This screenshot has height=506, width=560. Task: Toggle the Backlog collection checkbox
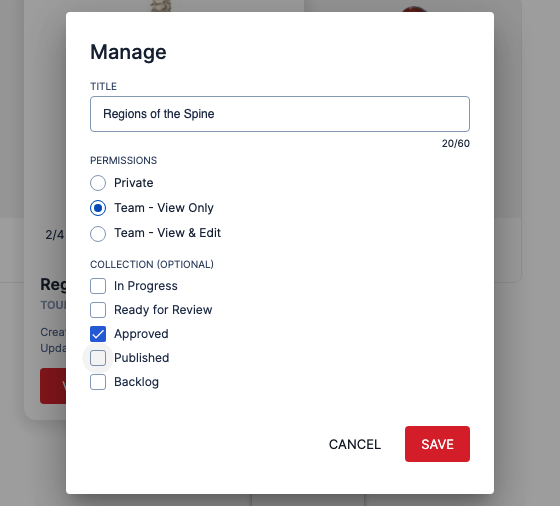click(98, 382)
